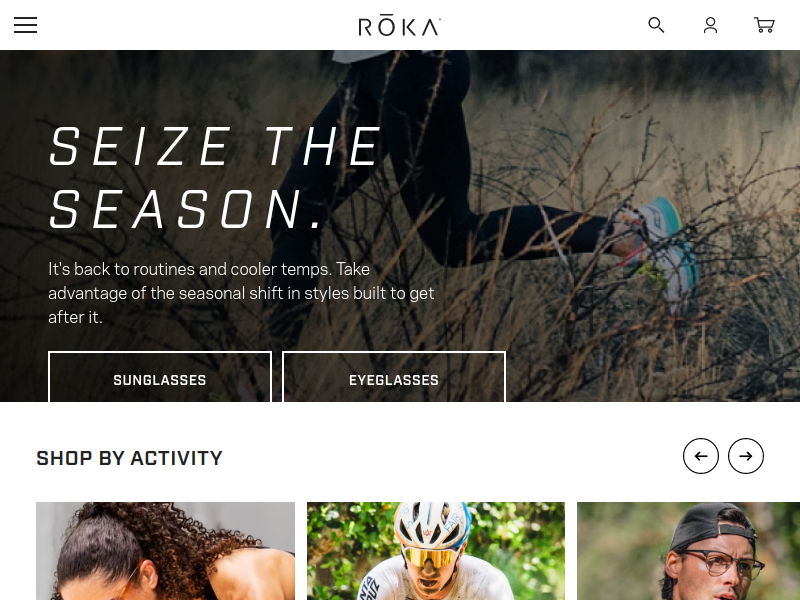The width and height of the screenshot is (800, 600).
Task: Select the Shop By Activity heading
Action: pos(130,458)
